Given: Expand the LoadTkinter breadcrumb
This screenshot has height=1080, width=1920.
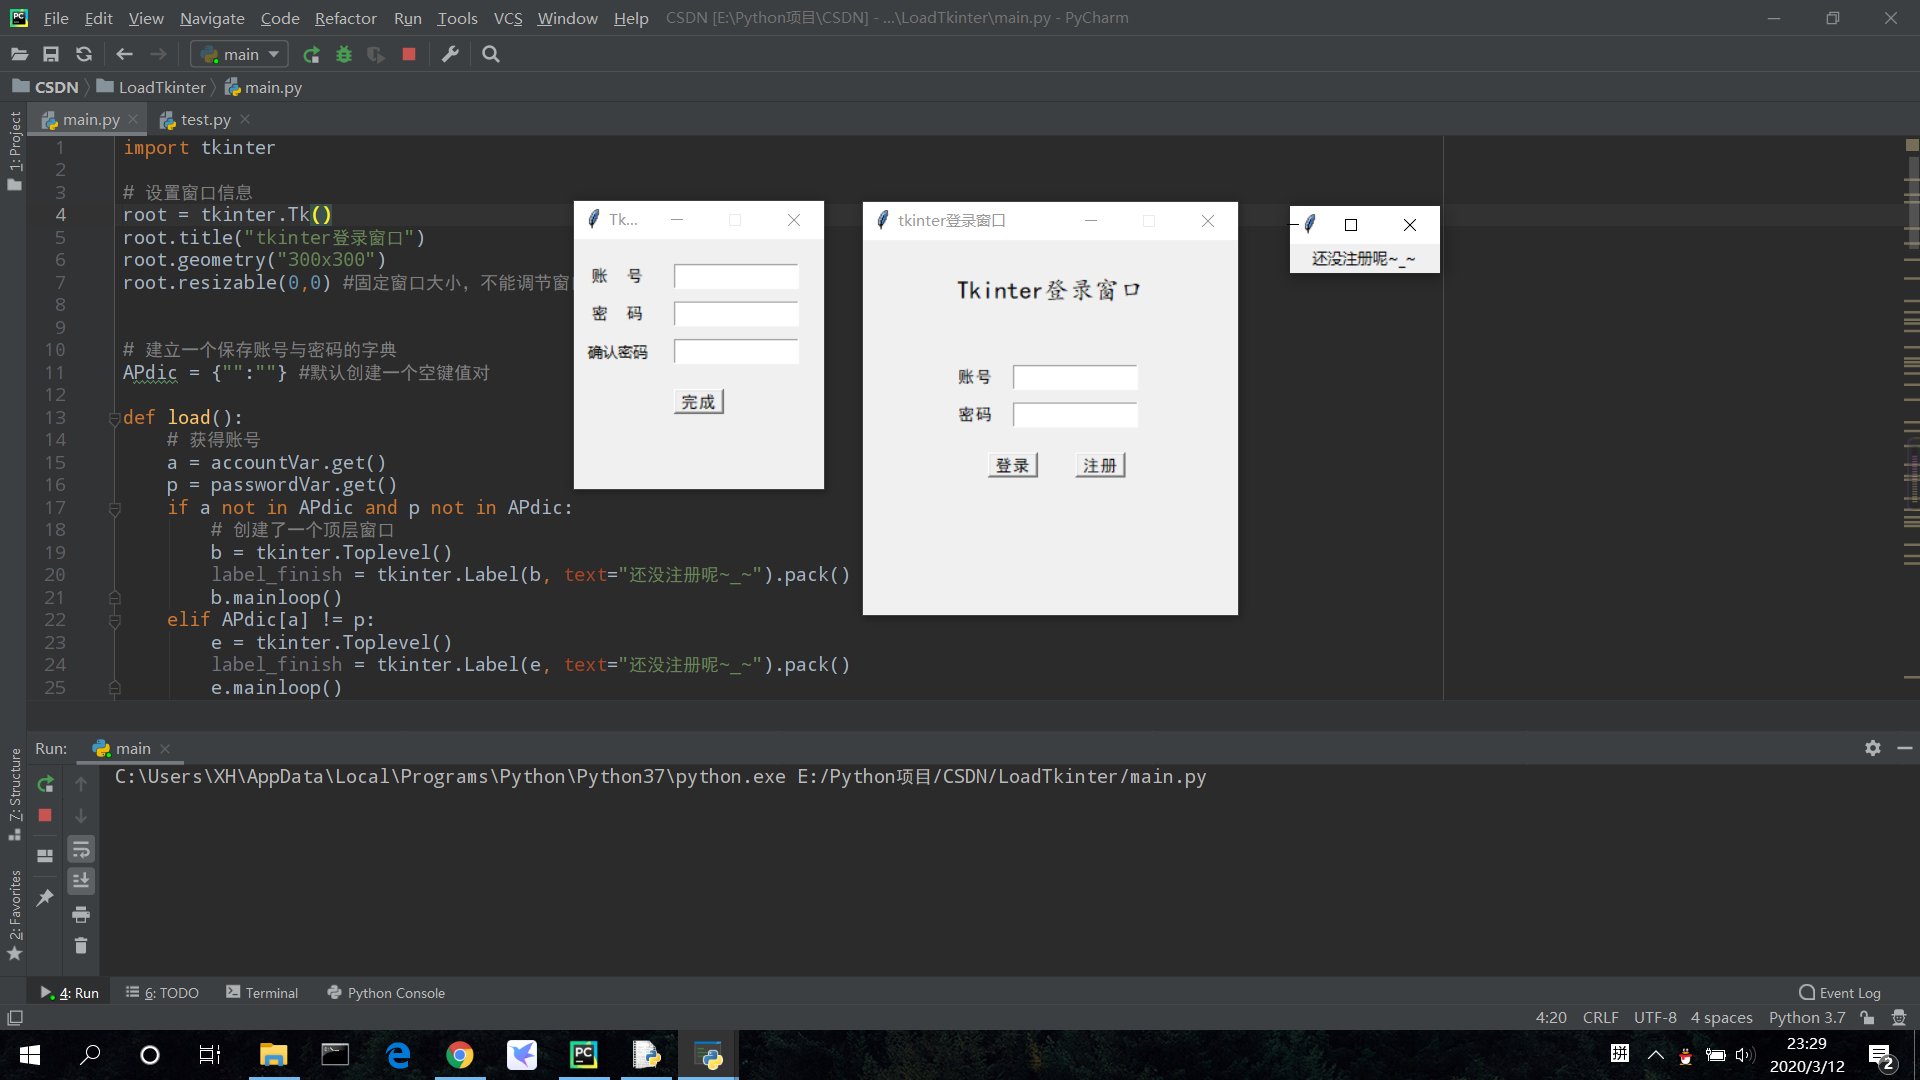Looking at the screenshot, I should click(160, 87).
